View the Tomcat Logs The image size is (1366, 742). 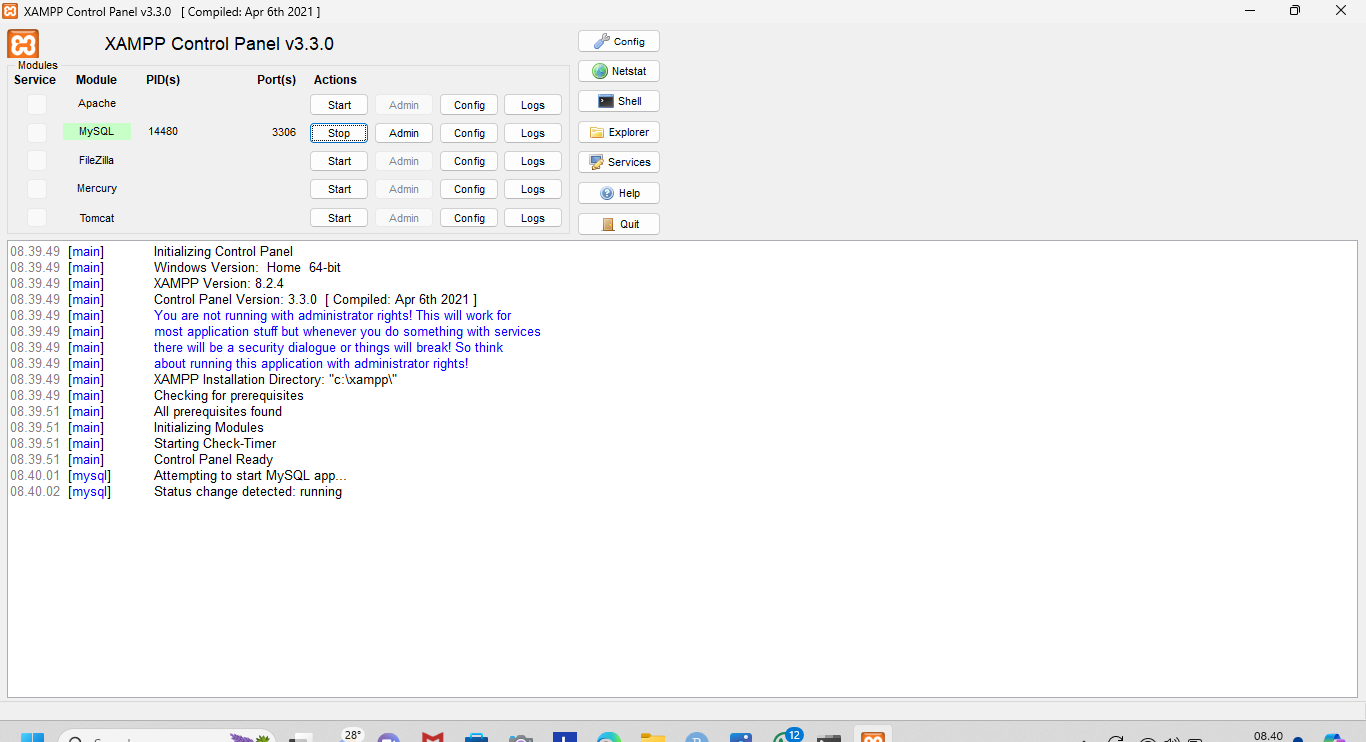coord(533,218)
